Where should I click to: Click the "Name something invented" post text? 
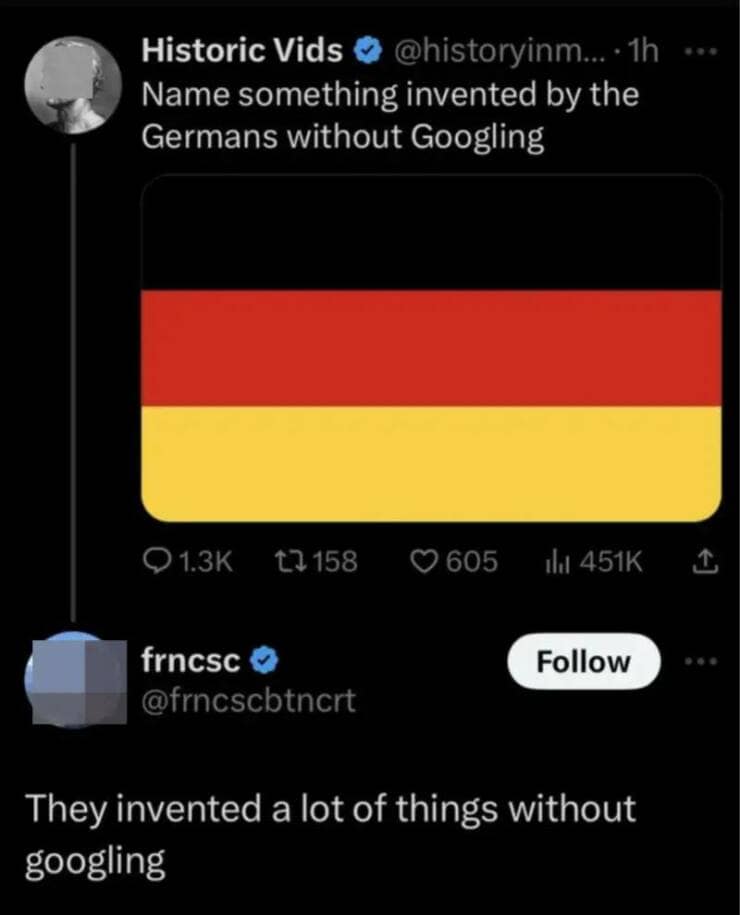pyautogui.click(x=390, y=116)
